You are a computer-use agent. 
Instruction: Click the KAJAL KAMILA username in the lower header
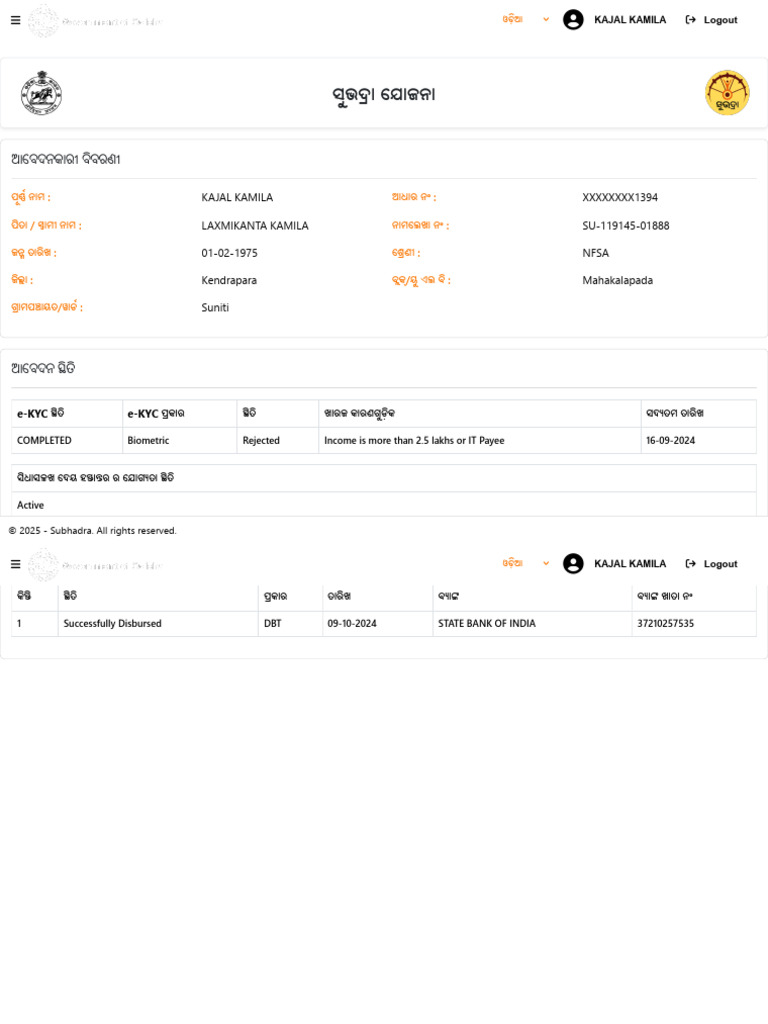pyautogui.click(x=630, y=564)
